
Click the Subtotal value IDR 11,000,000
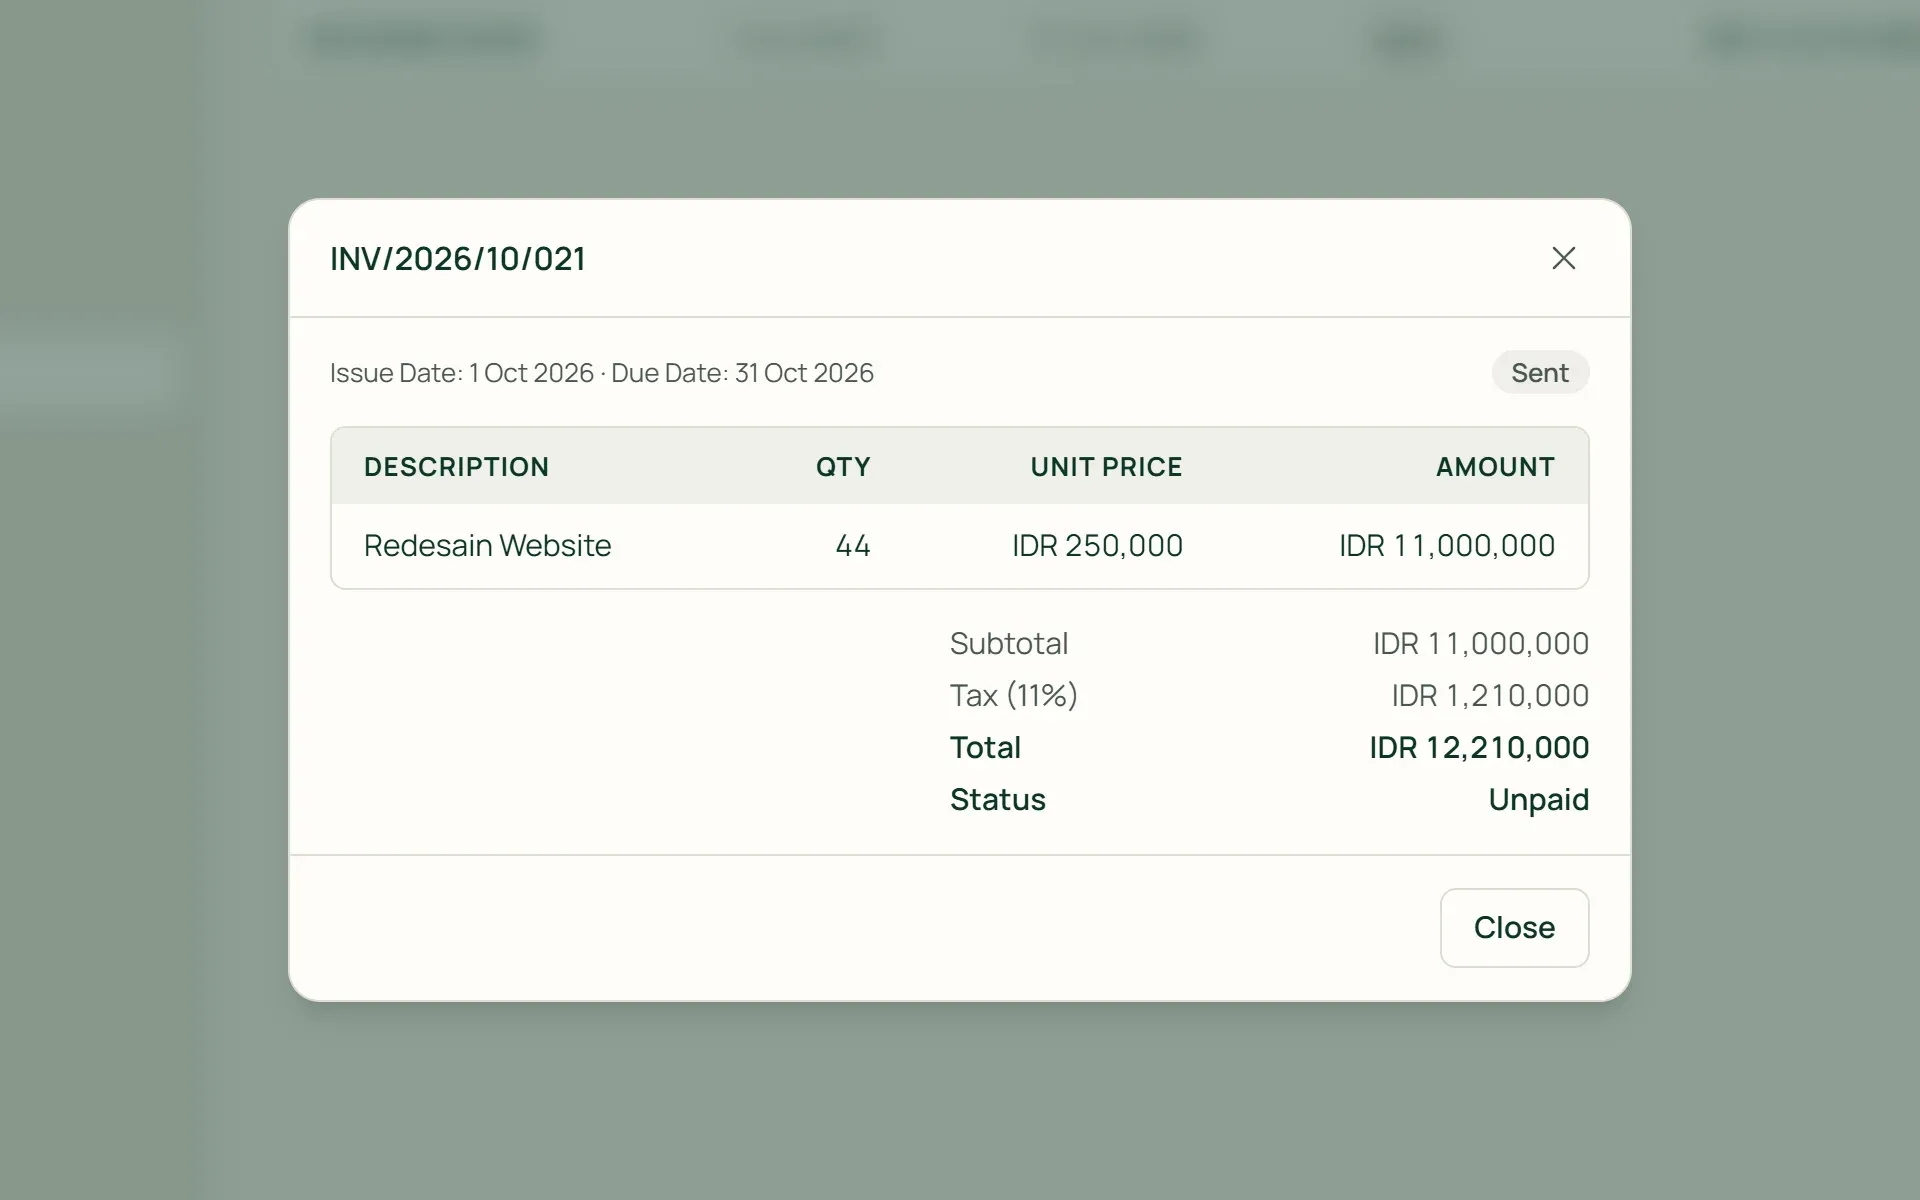(1481, 643)
